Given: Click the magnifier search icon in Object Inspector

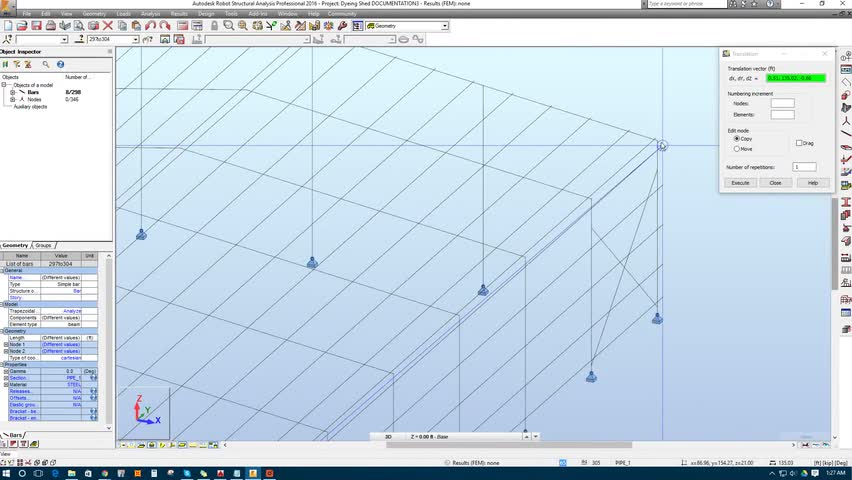Looking at the screenshot, I should tap(46, 64).
